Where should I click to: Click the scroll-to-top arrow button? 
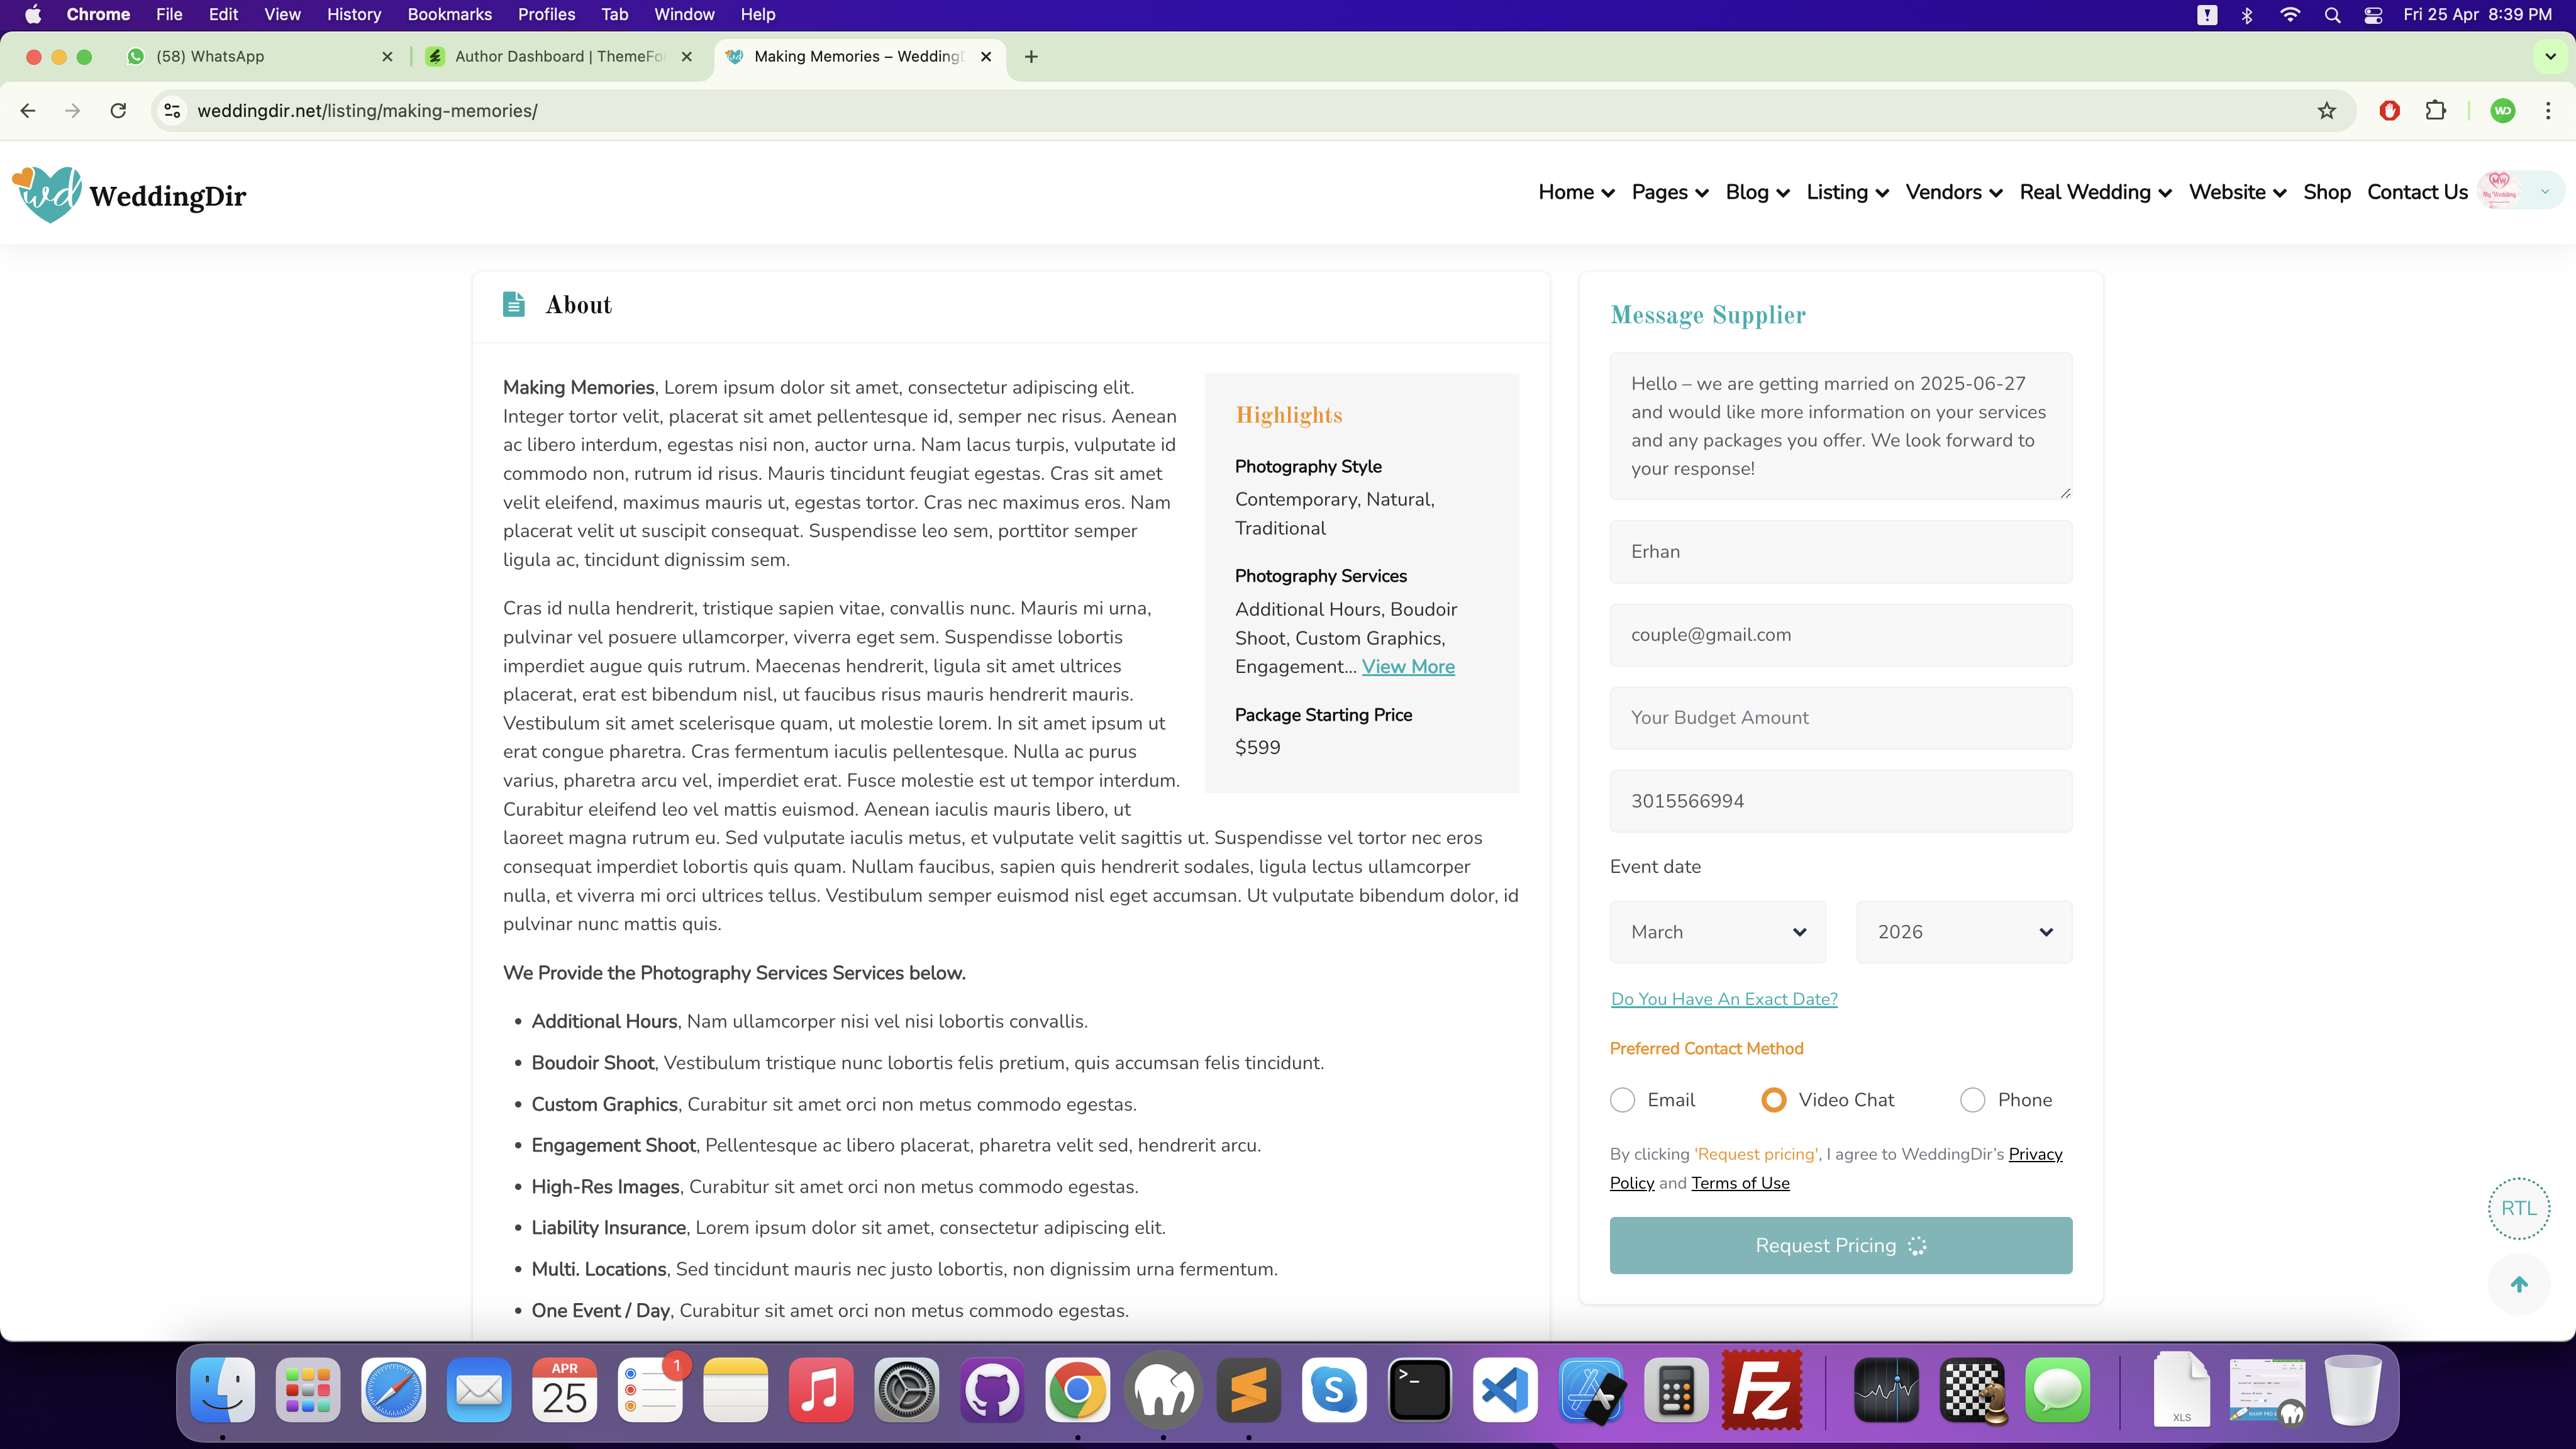[2518, 1285]
